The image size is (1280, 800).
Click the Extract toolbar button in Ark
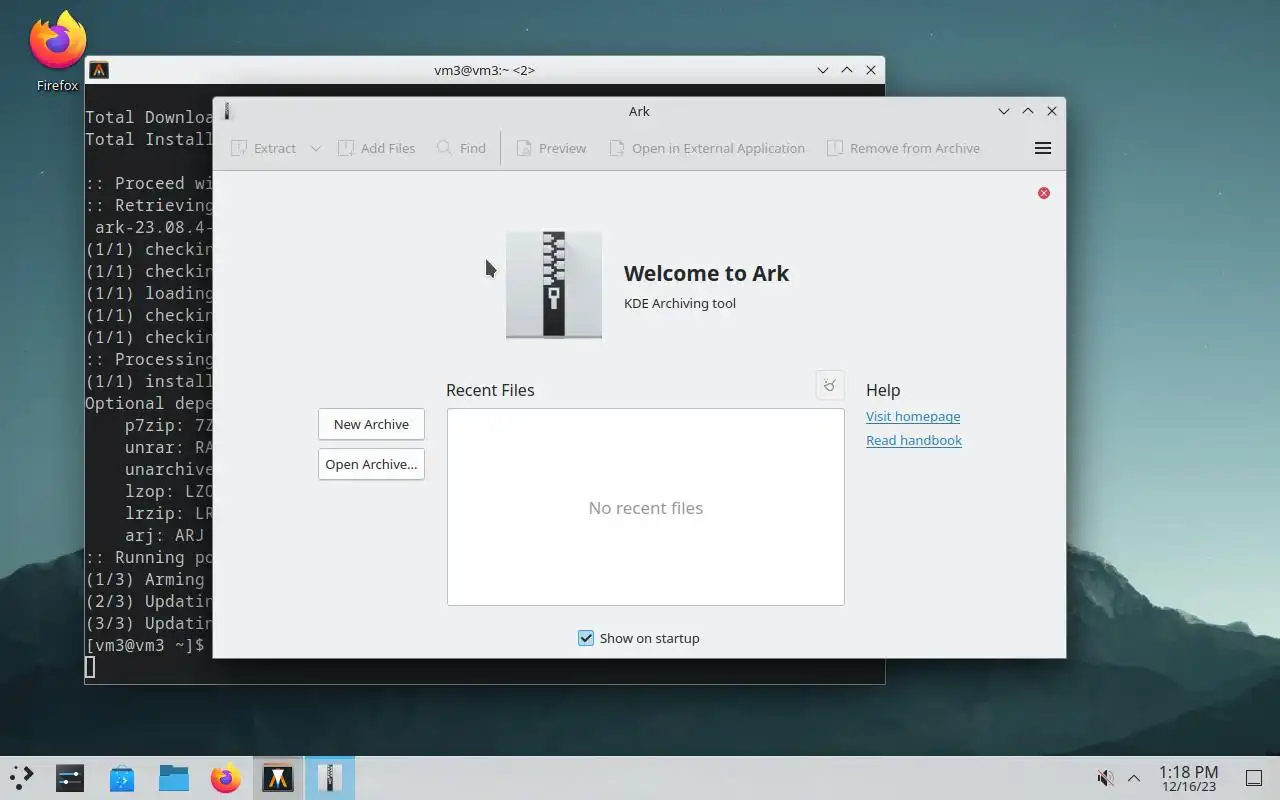[264, 148]
